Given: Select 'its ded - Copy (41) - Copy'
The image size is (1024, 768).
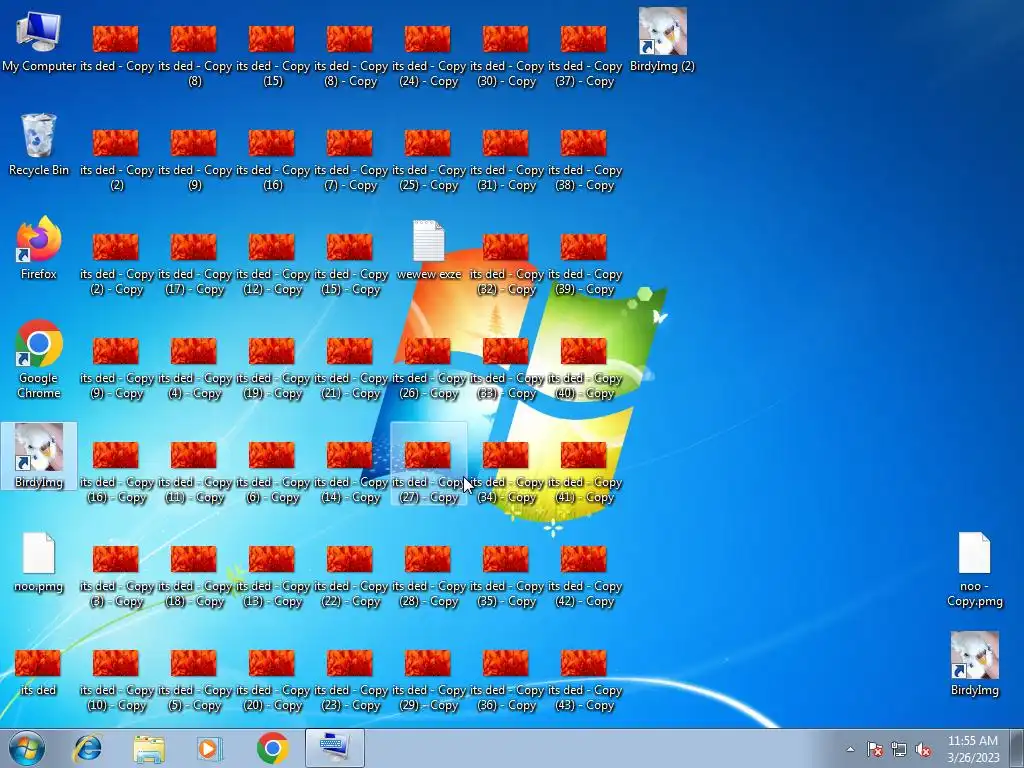Looking at the screenshot, I should pyautogui.click(x=584, y=473).
